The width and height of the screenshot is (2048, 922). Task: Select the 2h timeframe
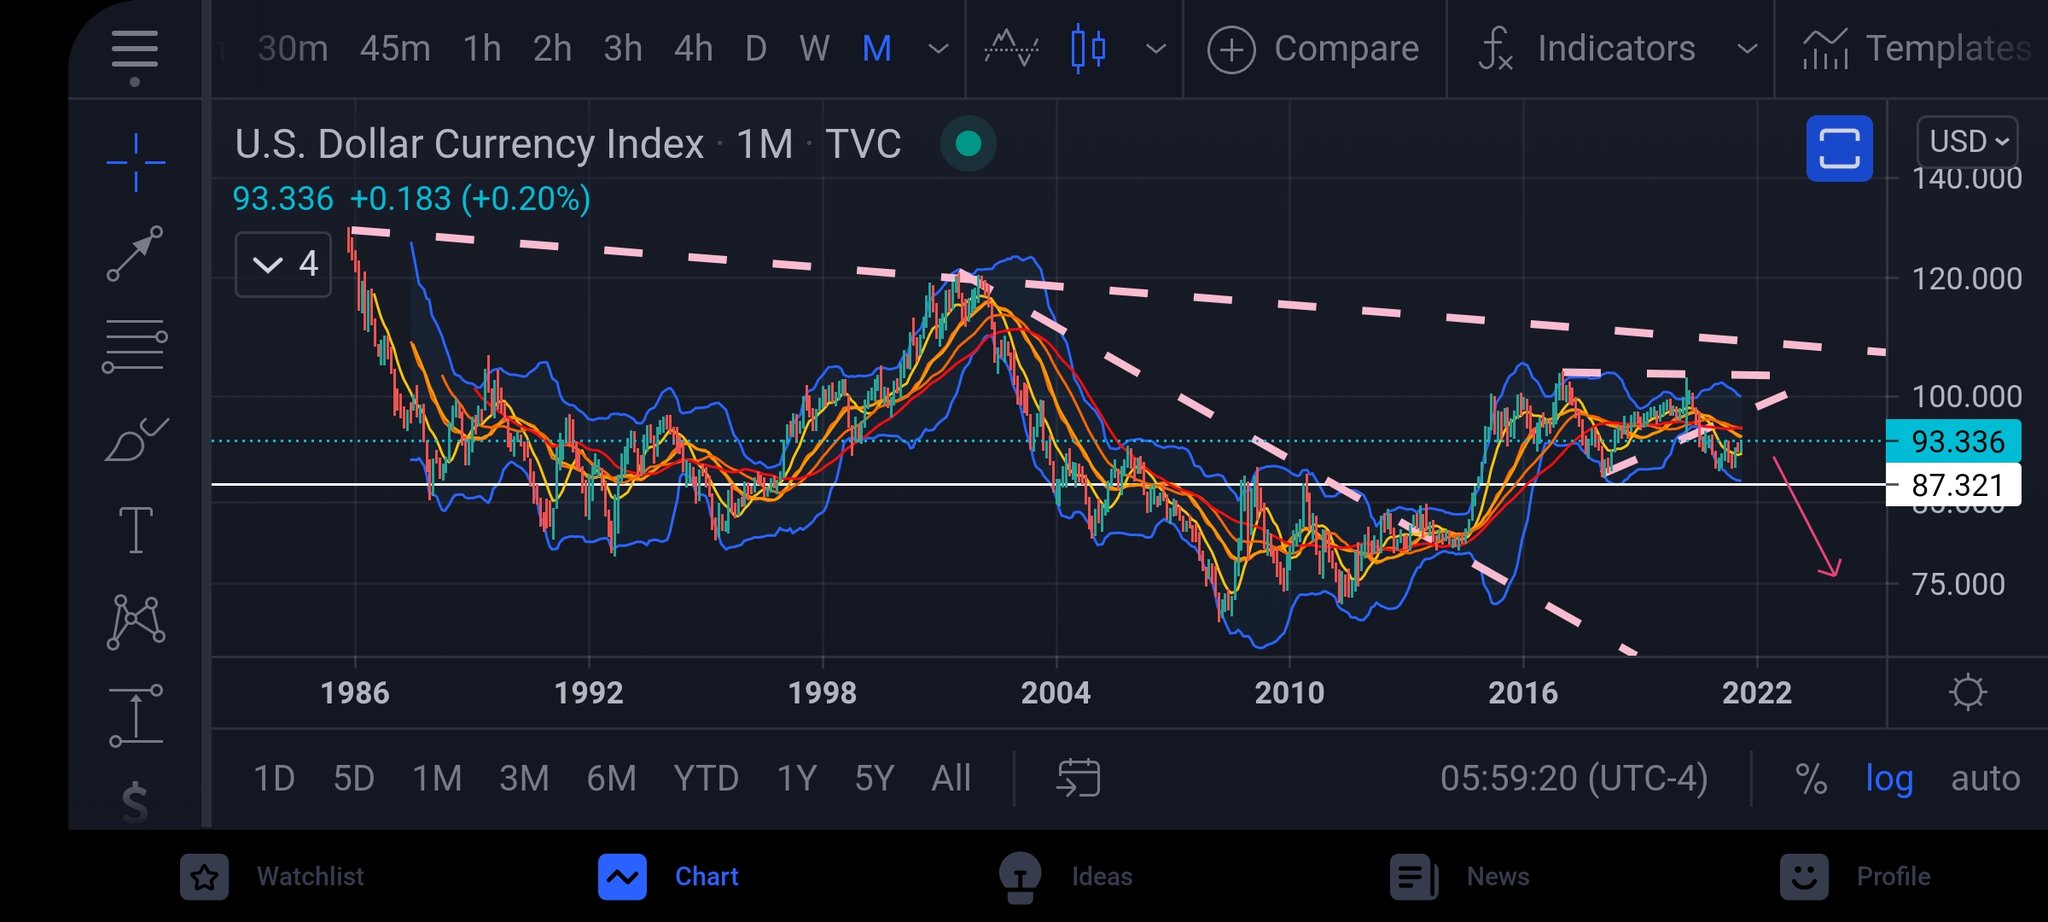(552, 48)
